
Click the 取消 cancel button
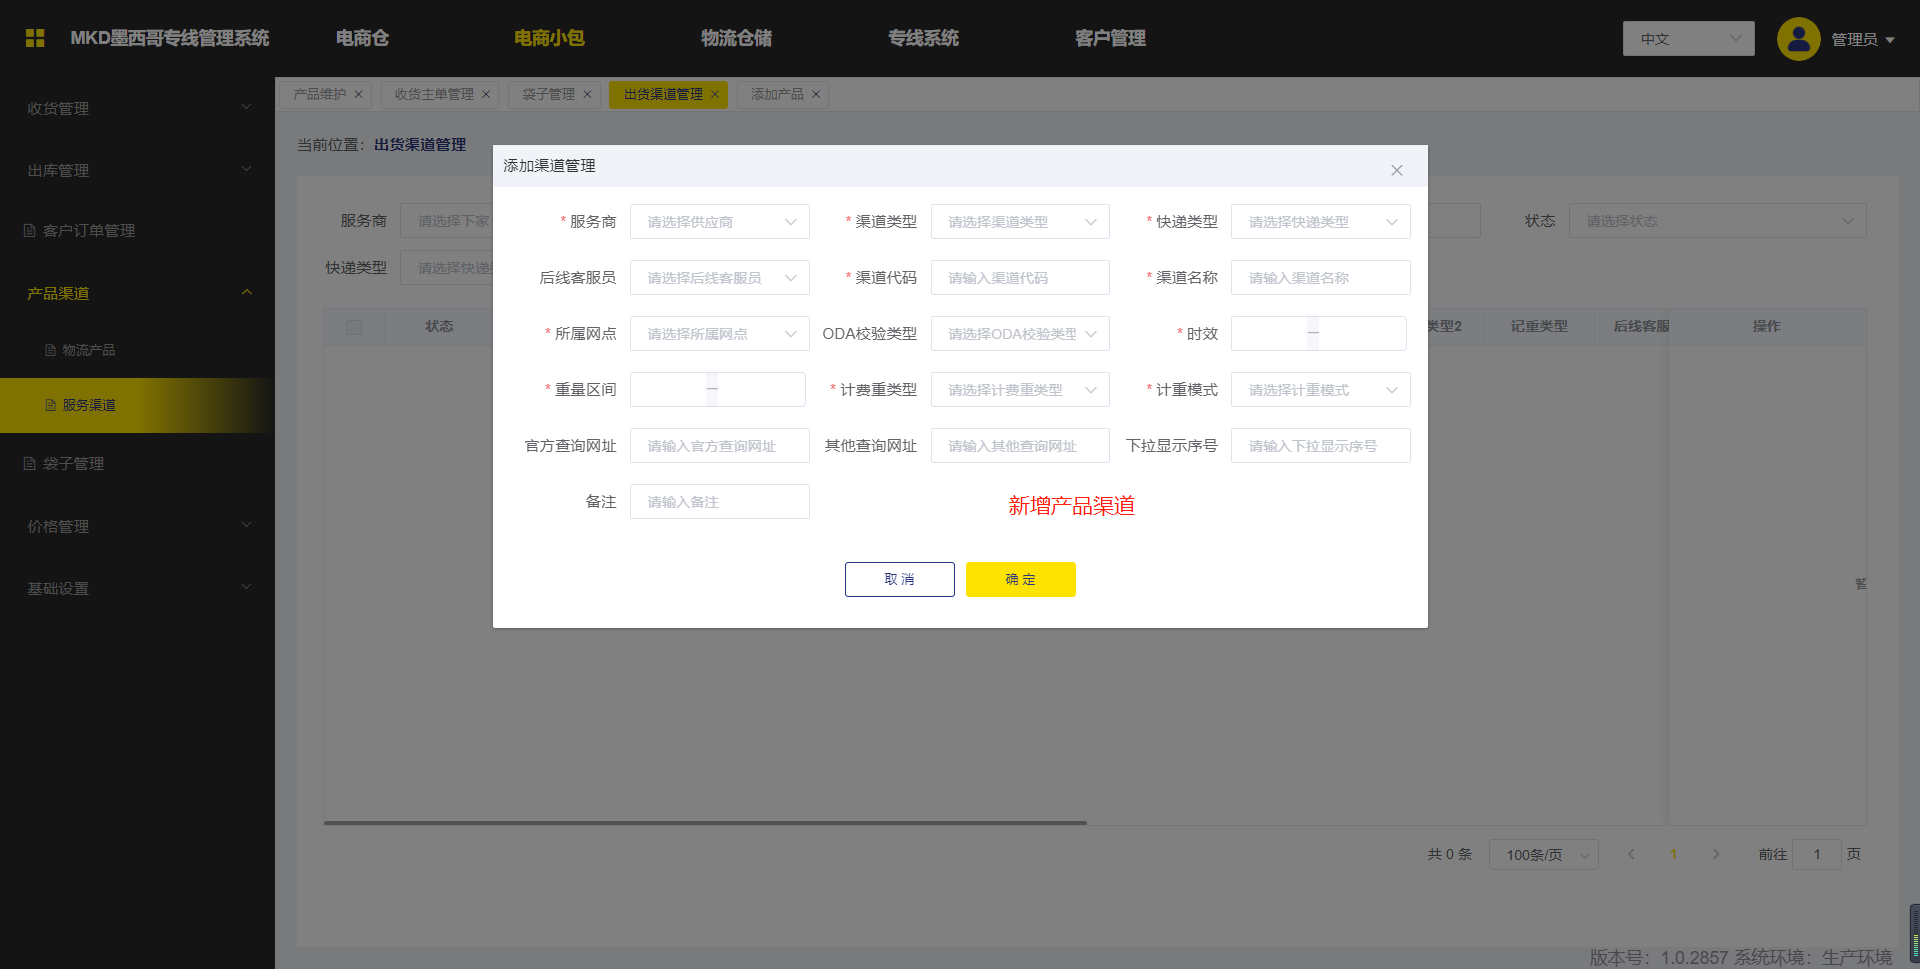tap(899, 579)
